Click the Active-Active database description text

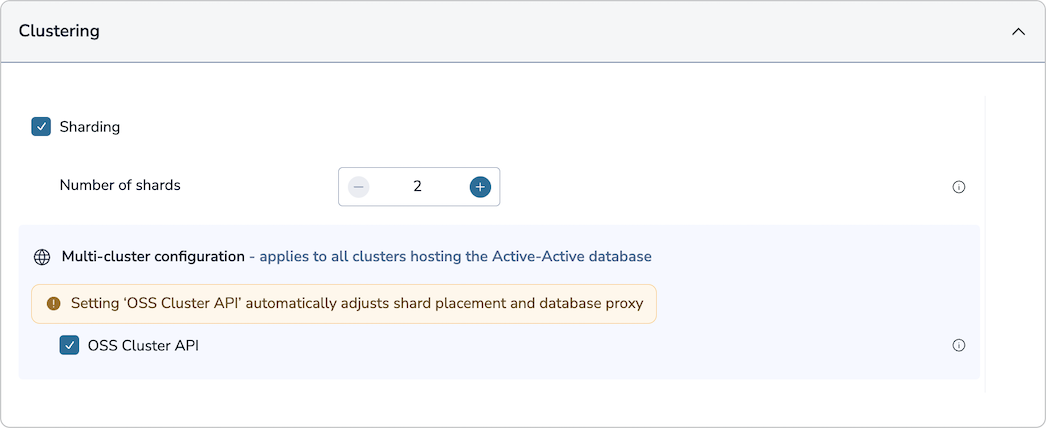point(456,257)
